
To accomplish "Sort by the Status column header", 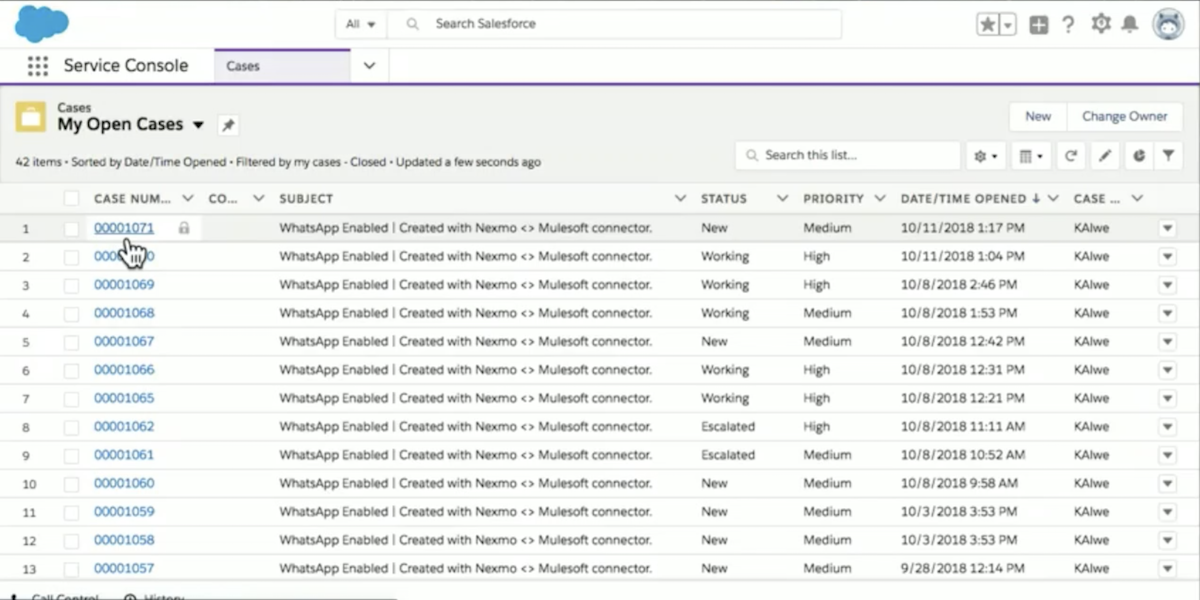I will 723,199.
